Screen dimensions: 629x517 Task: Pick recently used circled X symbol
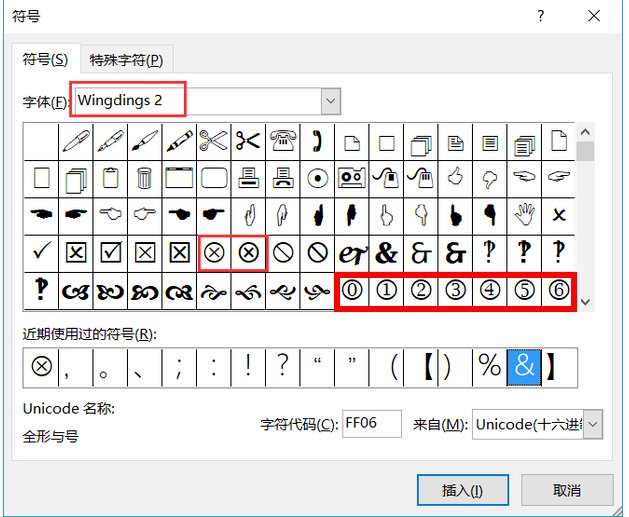pyautogui.click(x=41, y=367)
